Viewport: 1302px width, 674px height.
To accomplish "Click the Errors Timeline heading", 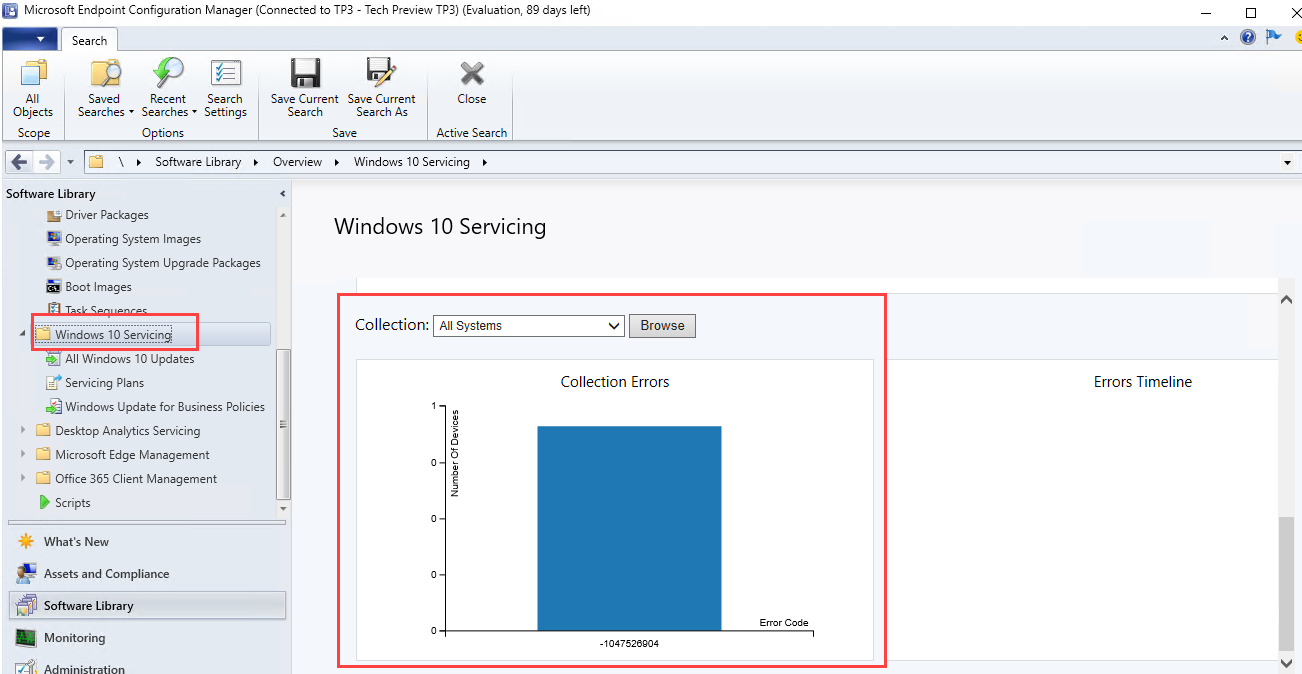I will 1143,382.
